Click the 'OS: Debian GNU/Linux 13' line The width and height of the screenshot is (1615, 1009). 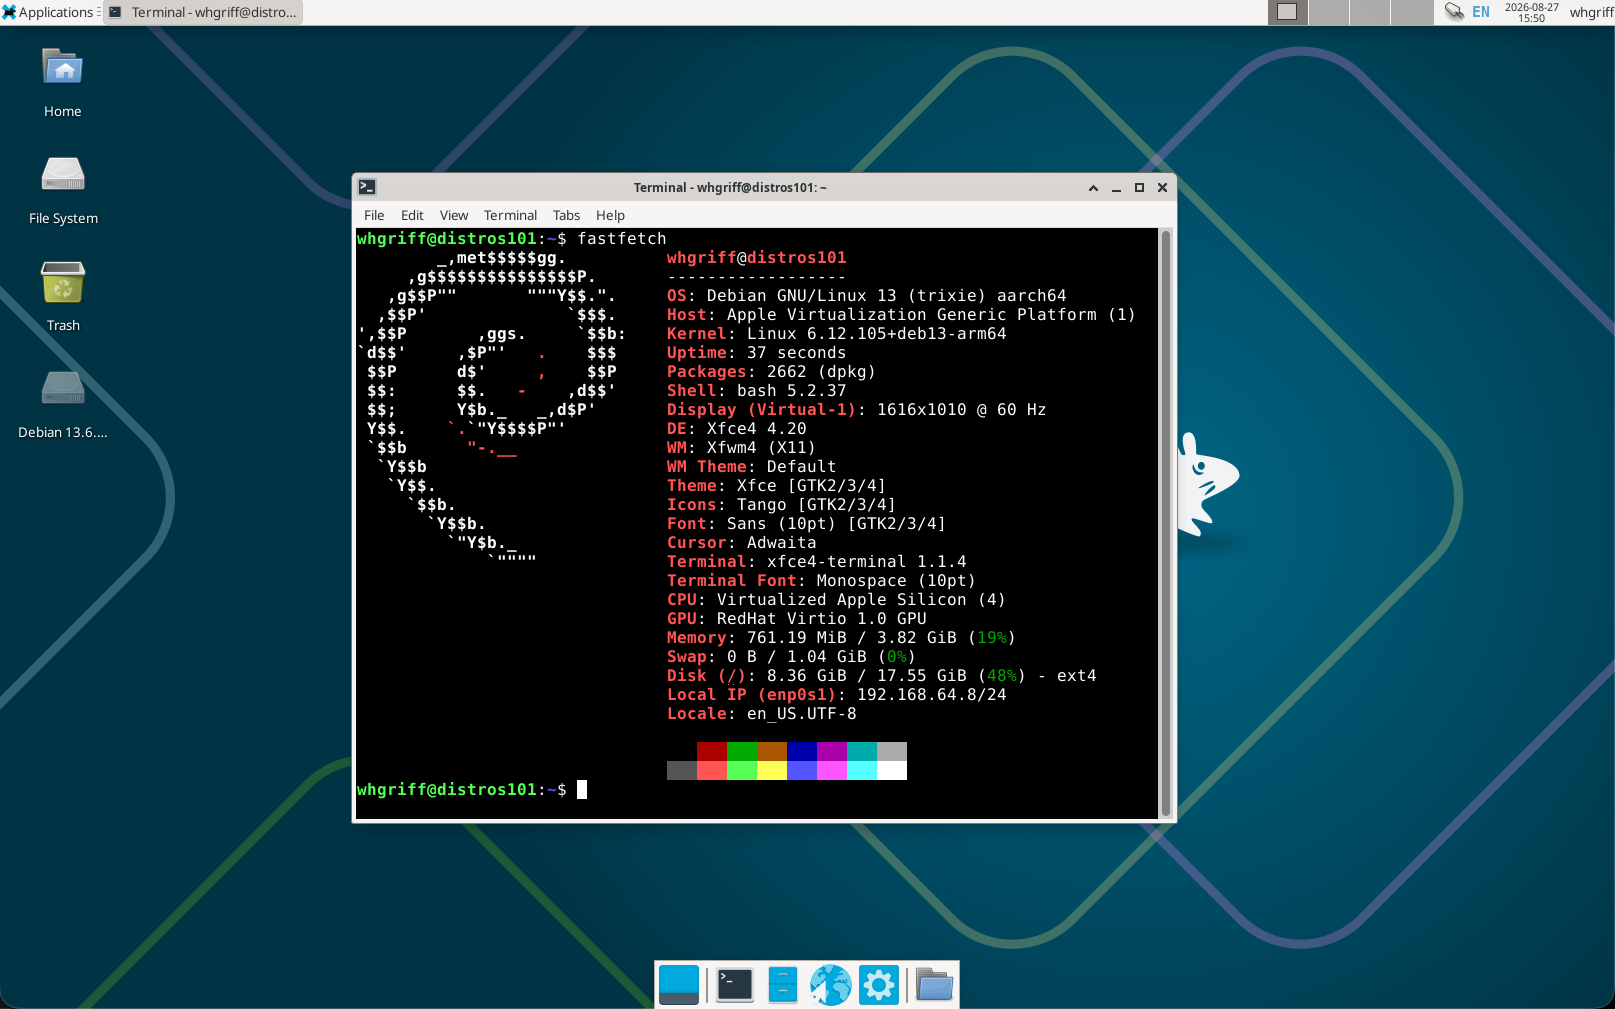(867, 295)
